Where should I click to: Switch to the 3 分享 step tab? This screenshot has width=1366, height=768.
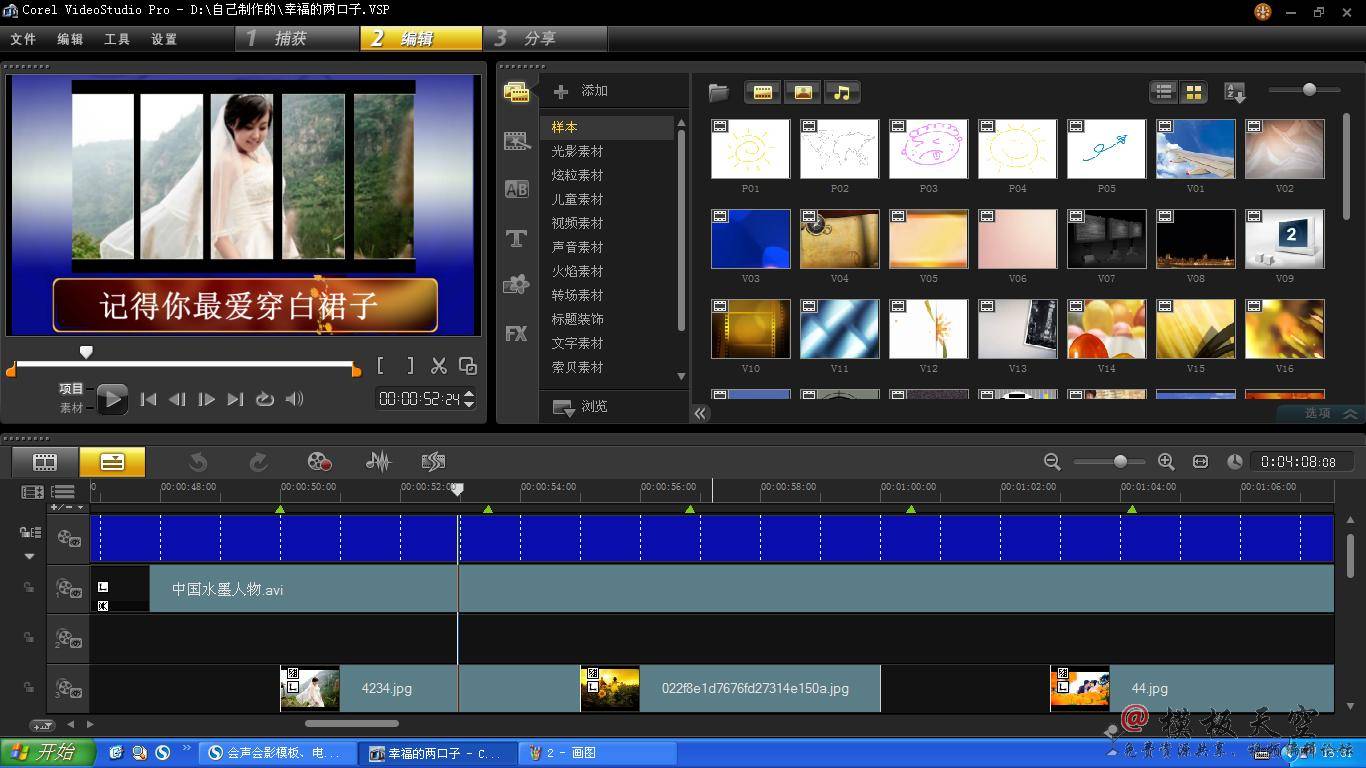(x=545, y=38)
